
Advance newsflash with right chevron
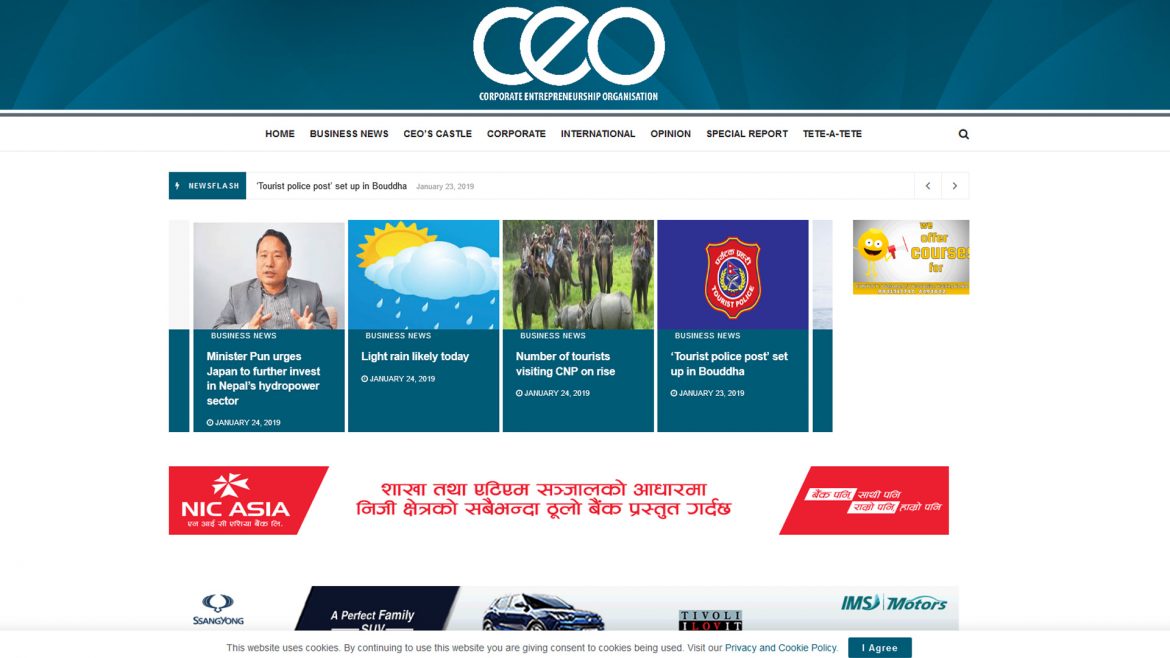(x=954, y=186)
